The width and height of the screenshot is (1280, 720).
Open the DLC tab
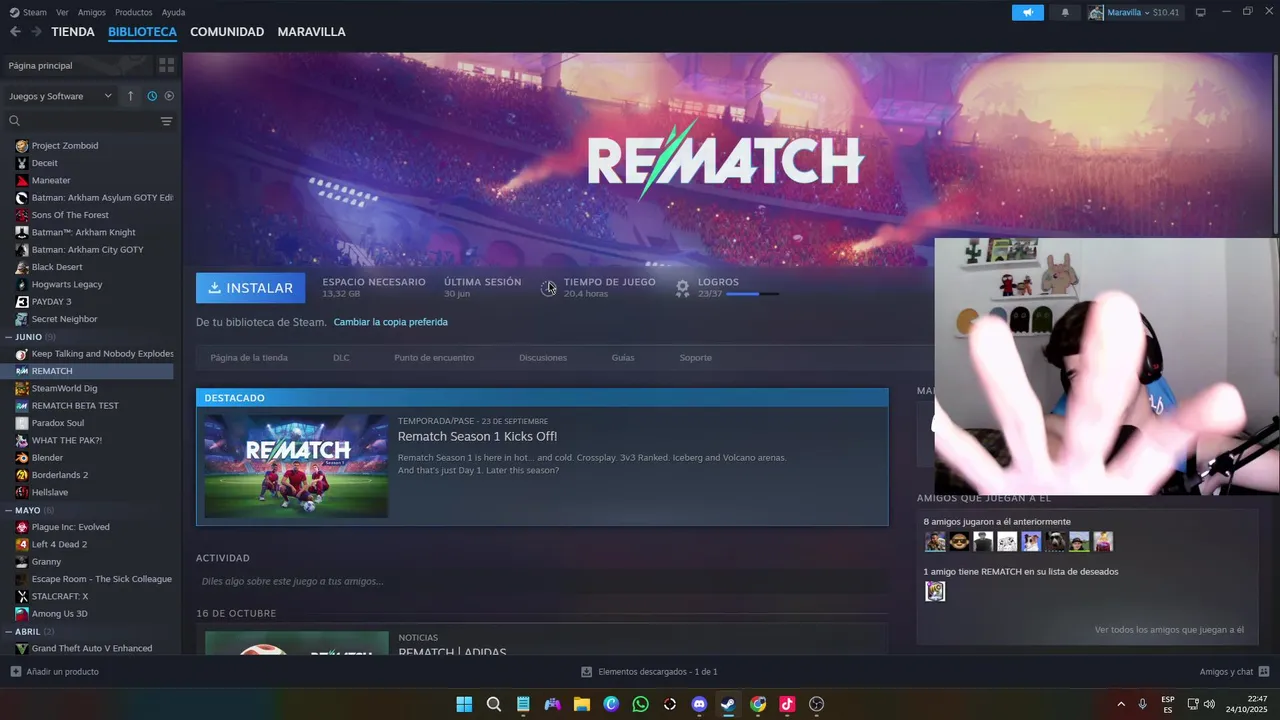pos(341,358)
